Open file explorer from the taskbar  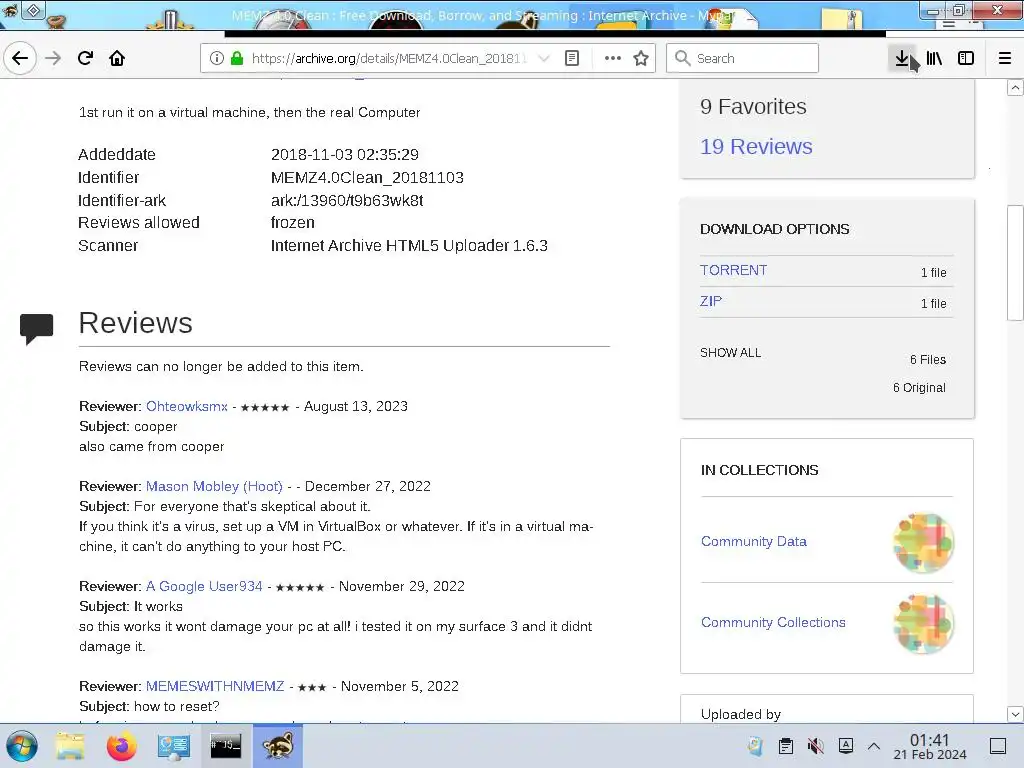point(70,746)
